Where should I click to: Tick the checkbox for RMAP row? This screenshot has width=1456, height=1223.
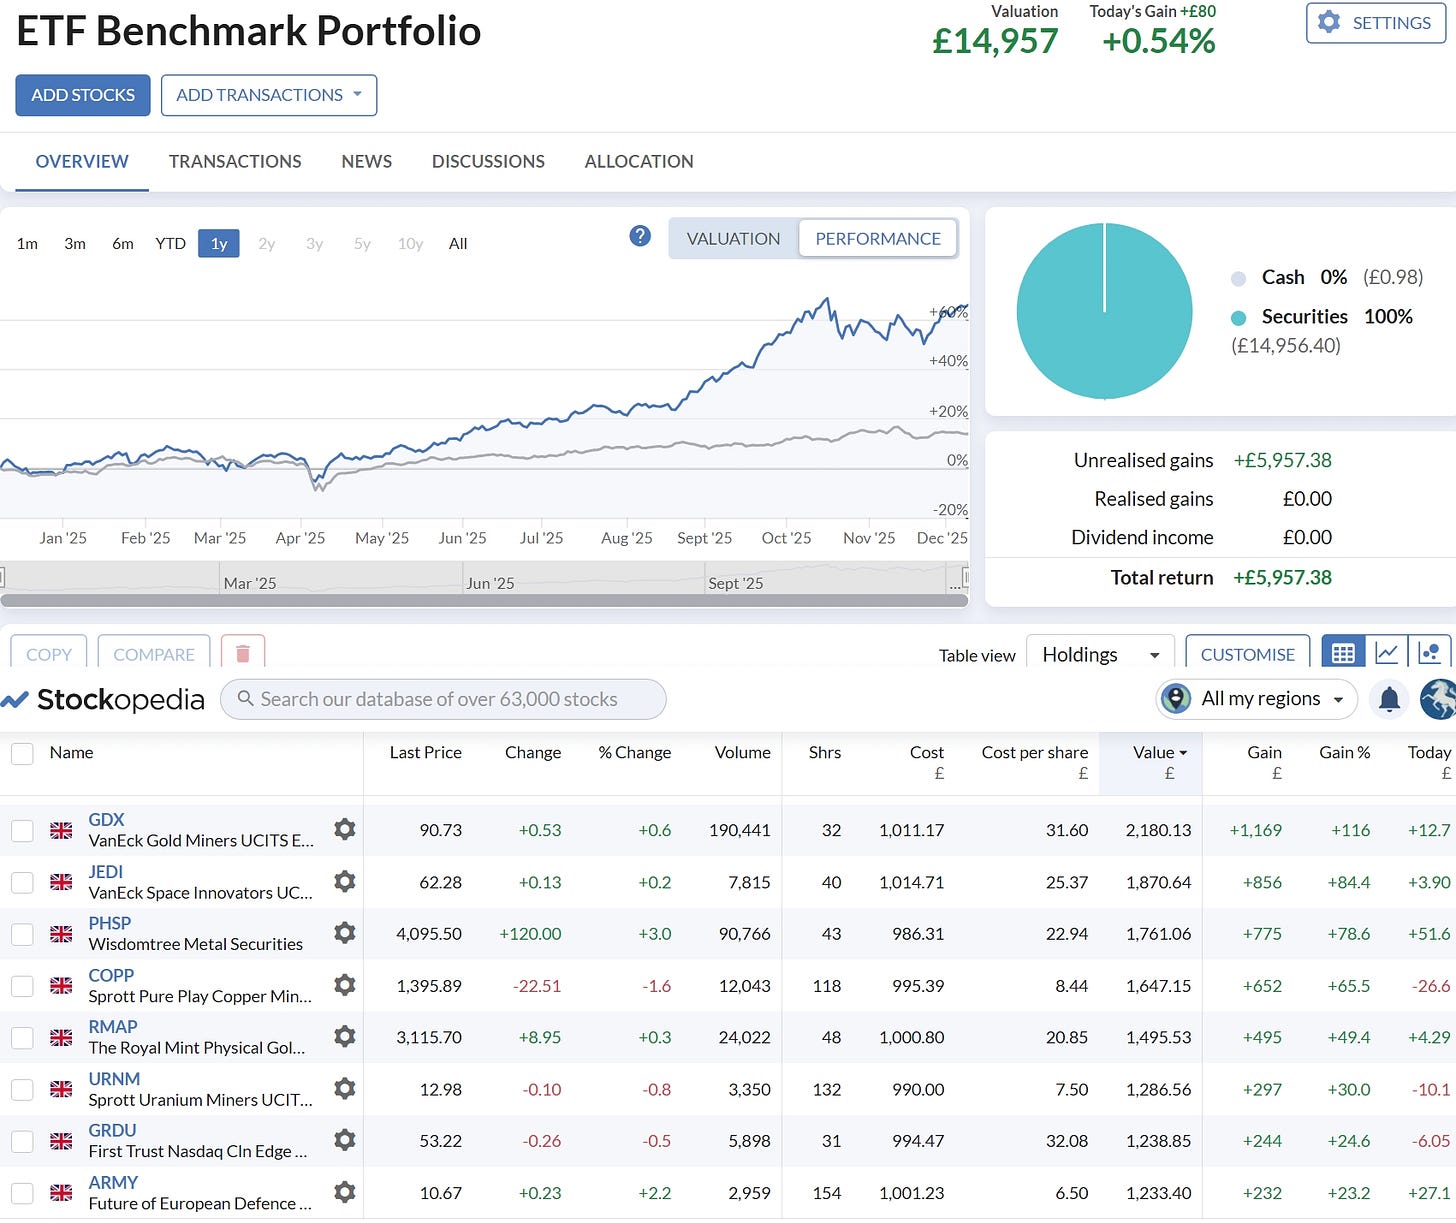22,1037
